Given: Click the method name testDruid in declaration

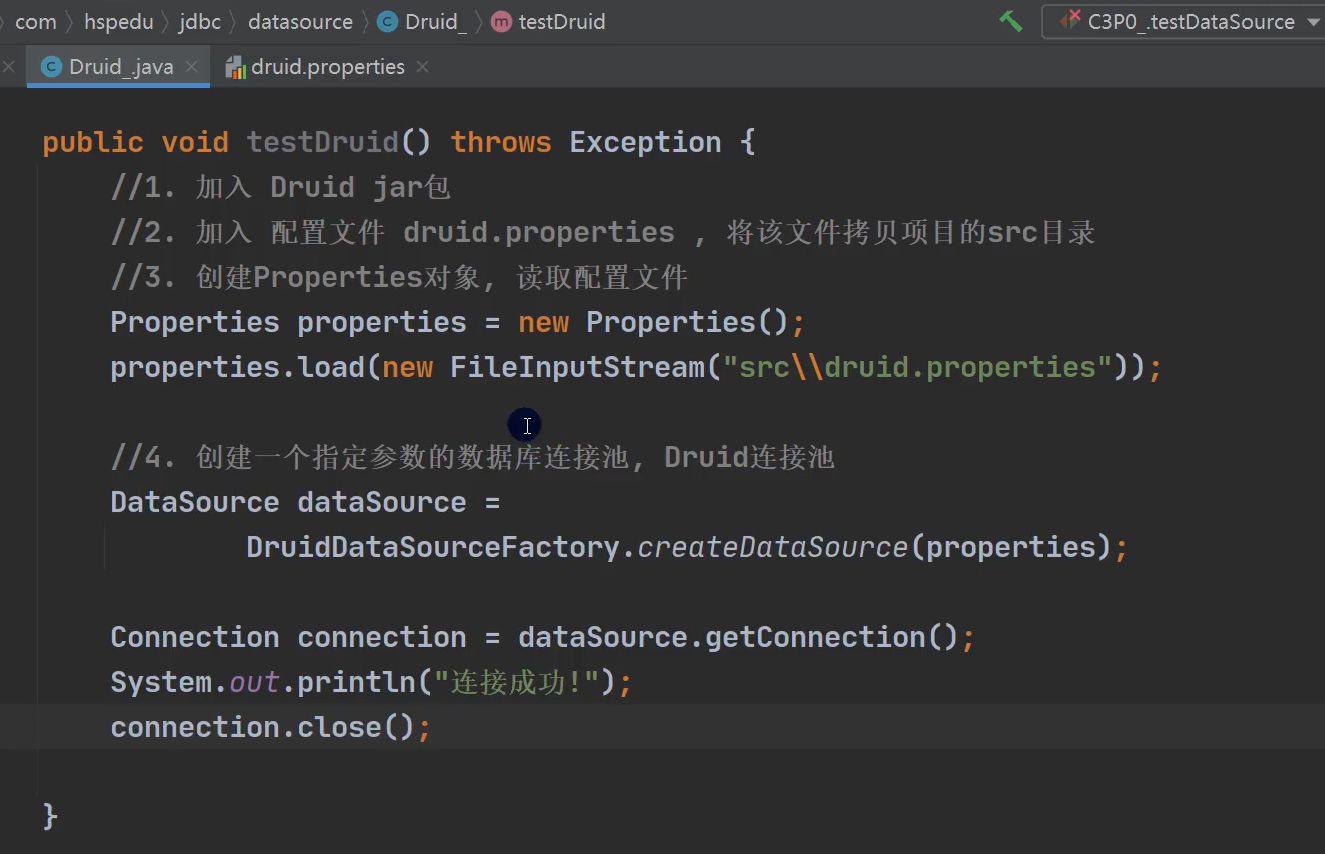Looking at the screenshot, I should pos(322,142).
